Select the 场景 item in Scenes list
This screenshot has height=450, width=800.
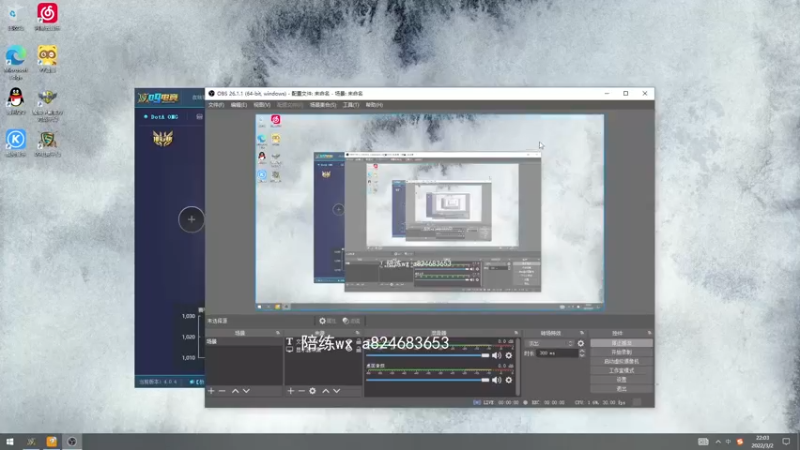(244, 341)
